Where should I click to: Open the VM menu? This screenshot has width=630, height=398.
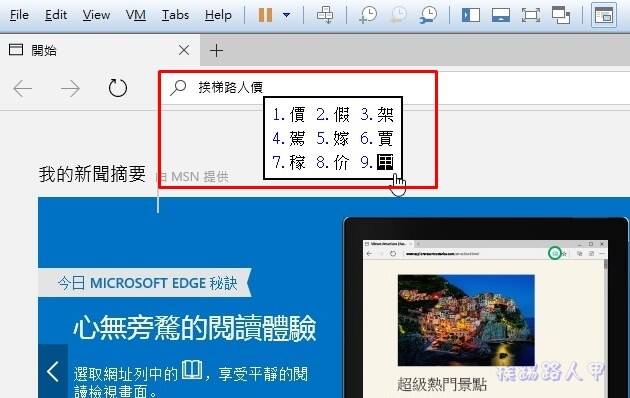pyautogui.click(x=136, y=15)
